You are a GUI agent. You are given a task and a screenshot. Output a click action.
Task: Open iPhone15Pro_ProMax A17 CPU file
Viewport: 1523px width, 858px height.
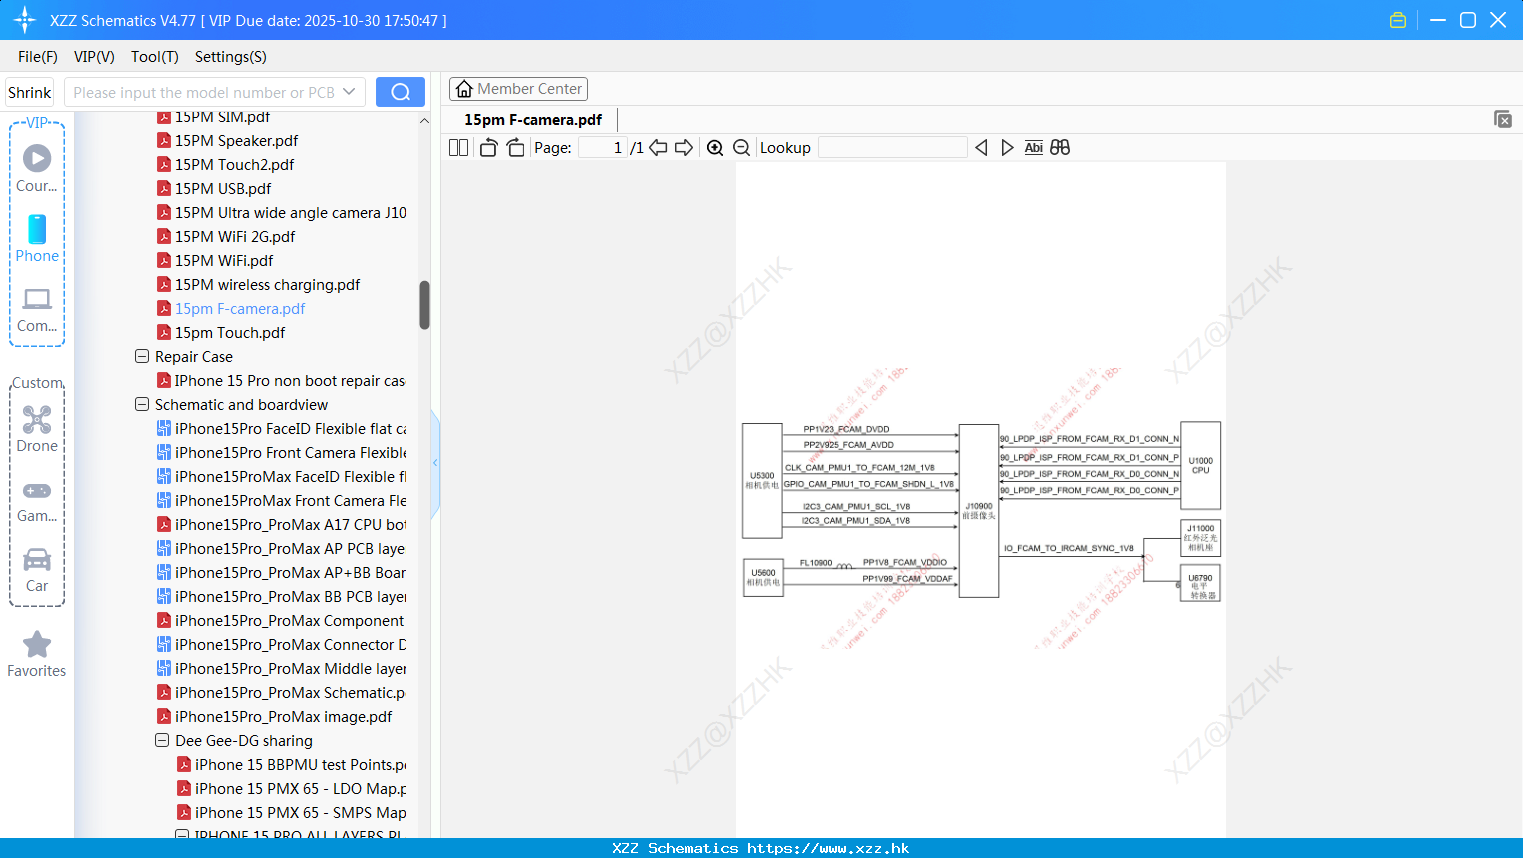point(282,524)
